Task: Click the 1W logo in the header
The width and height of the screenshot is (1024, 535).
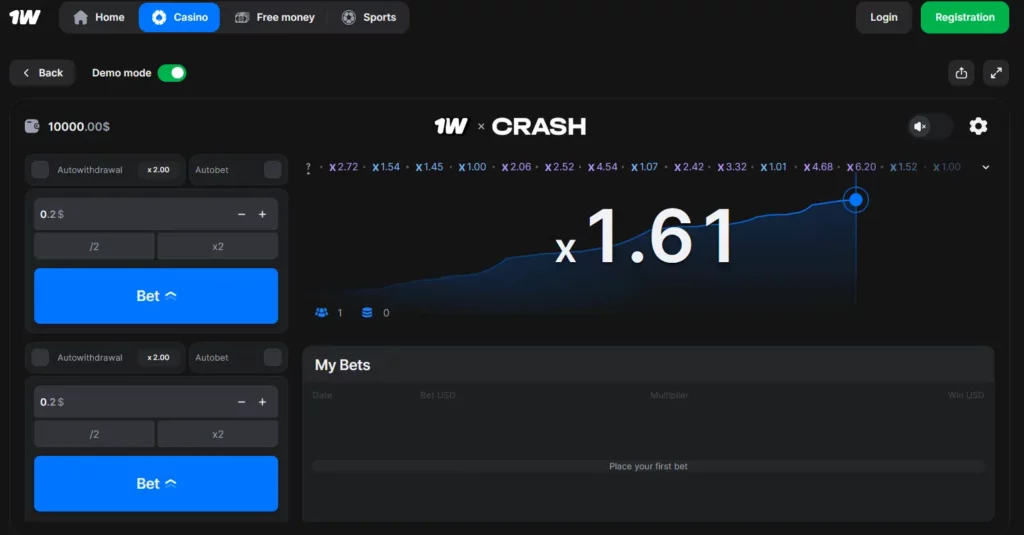Action: pos(25,17)
